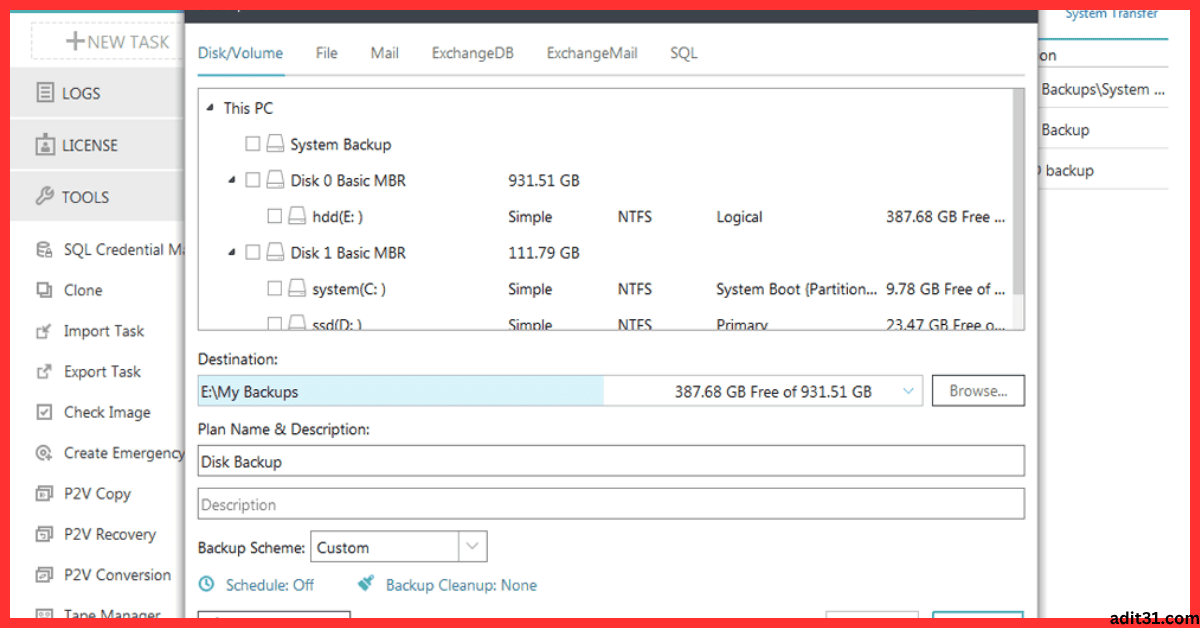This screenshot has width=1200, height=628.
Task: Click the Browse button for destination
Action: tap(978, 390)
